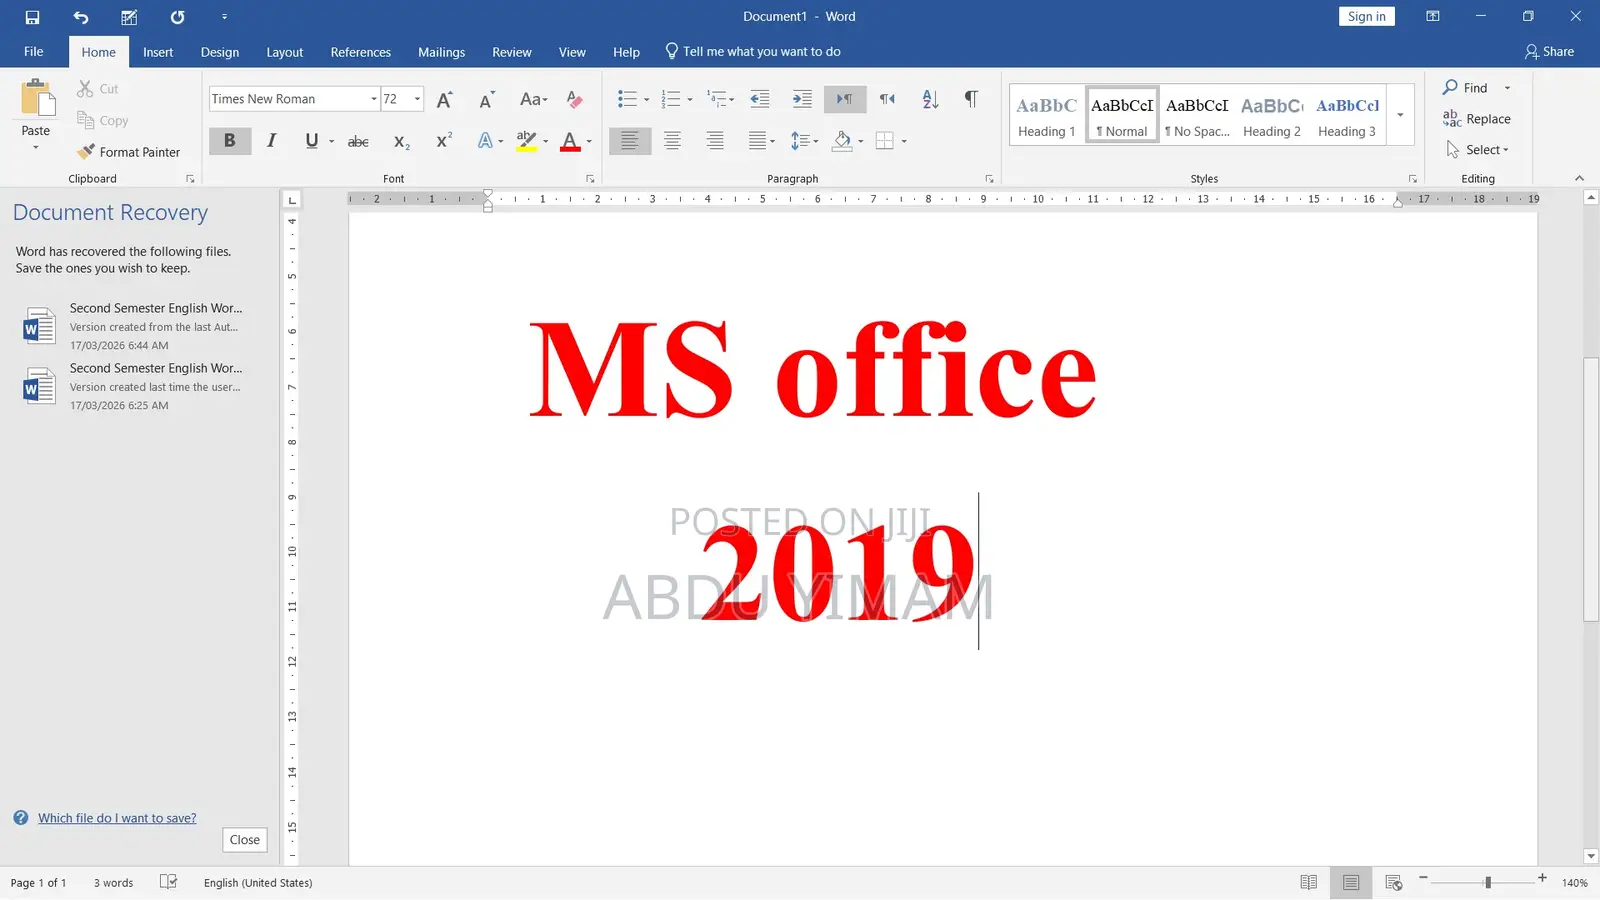Toggle Underline formatting

tap(311, 141)
